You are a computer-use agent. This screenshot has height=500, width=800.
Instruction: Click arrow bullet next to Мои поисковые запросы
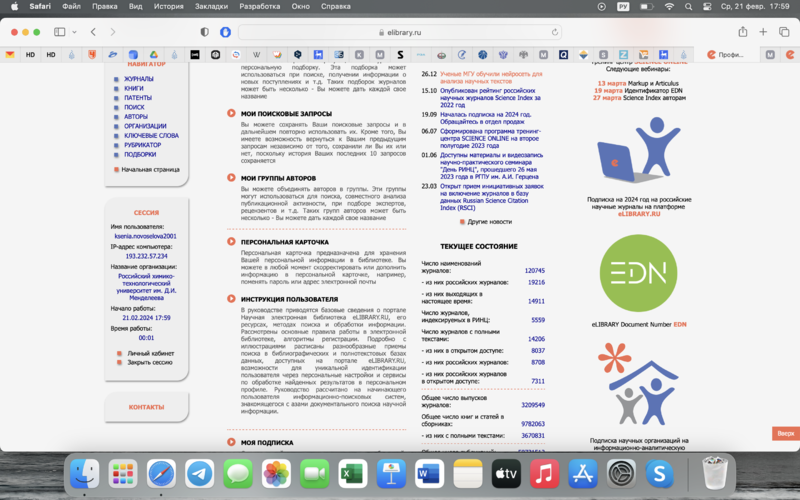[231, 114]
